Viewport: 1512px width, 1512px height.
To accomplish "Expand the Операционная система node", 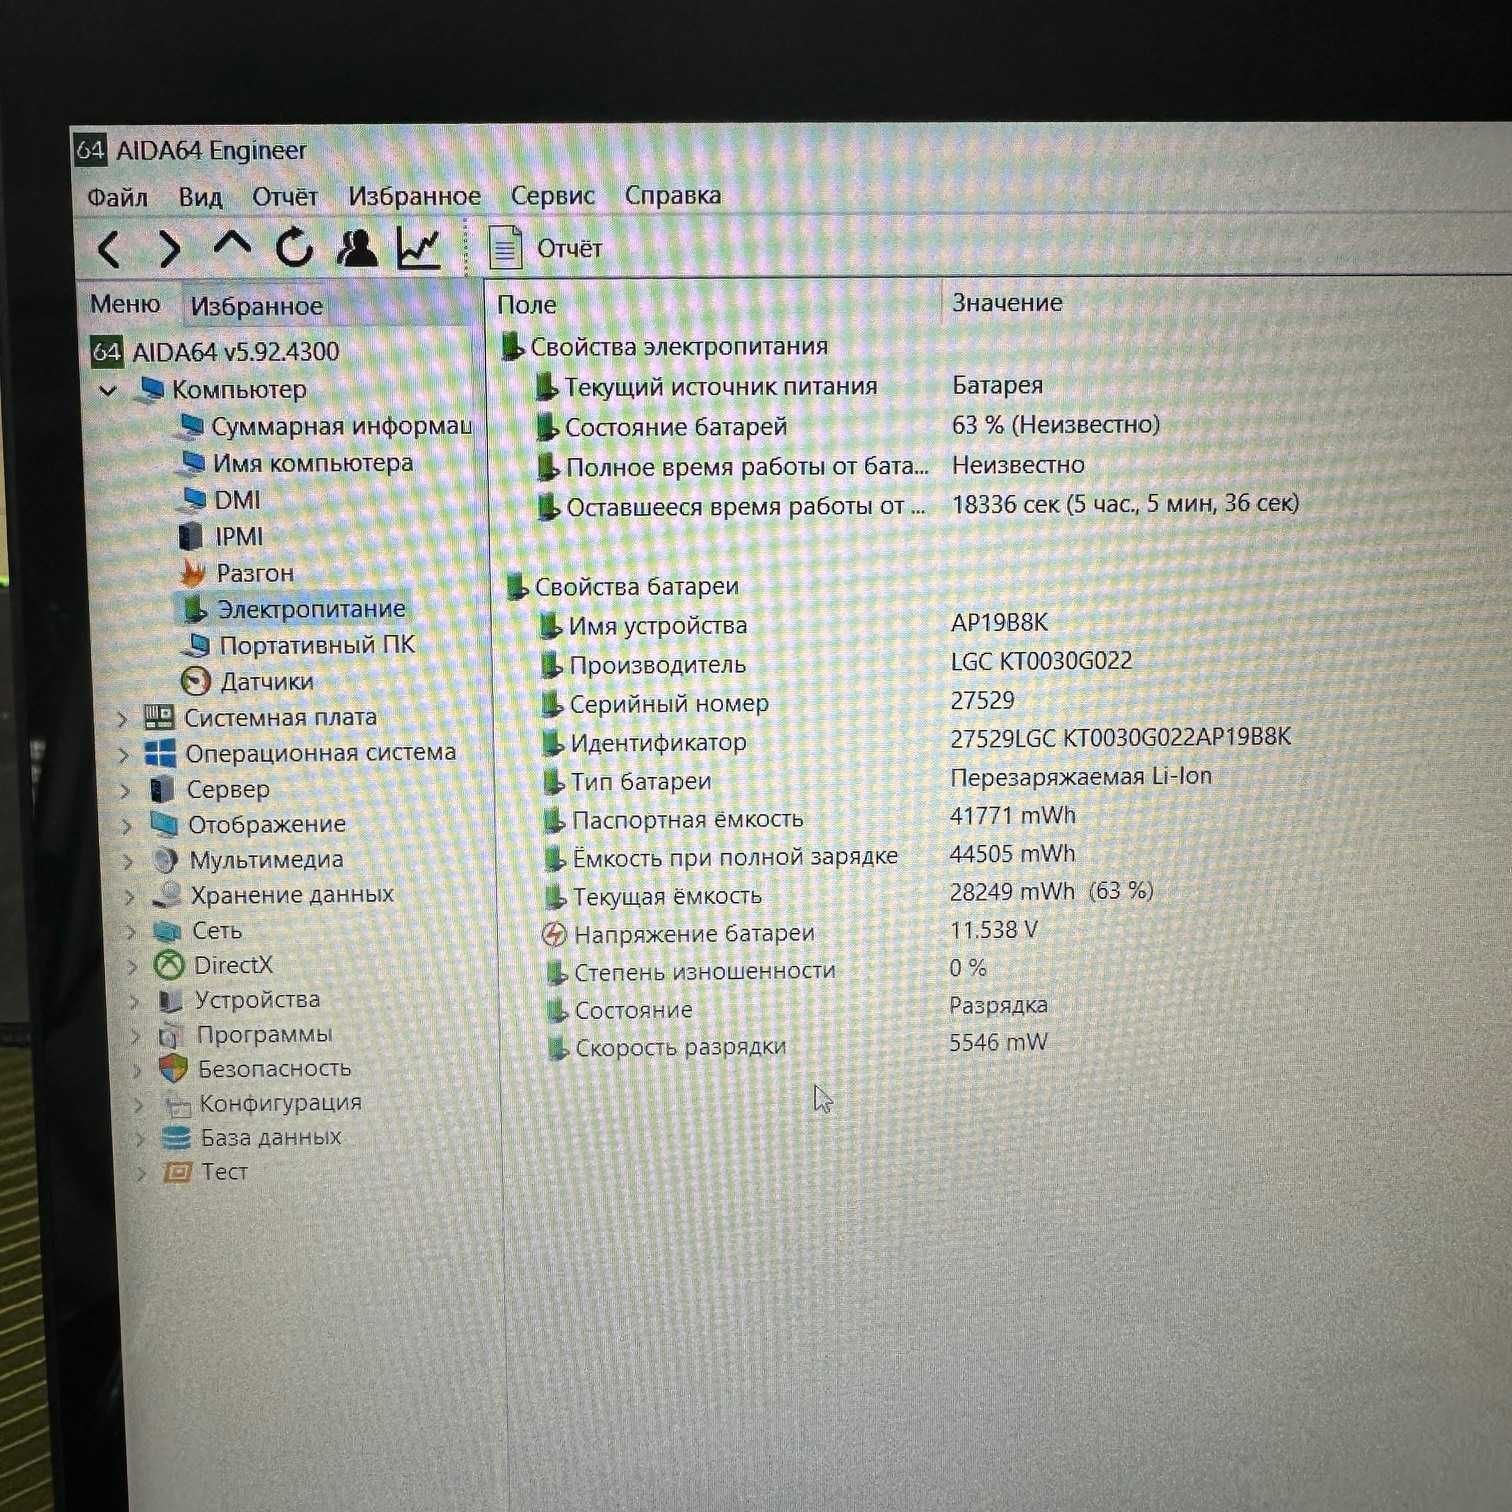I will coord(124,754).
